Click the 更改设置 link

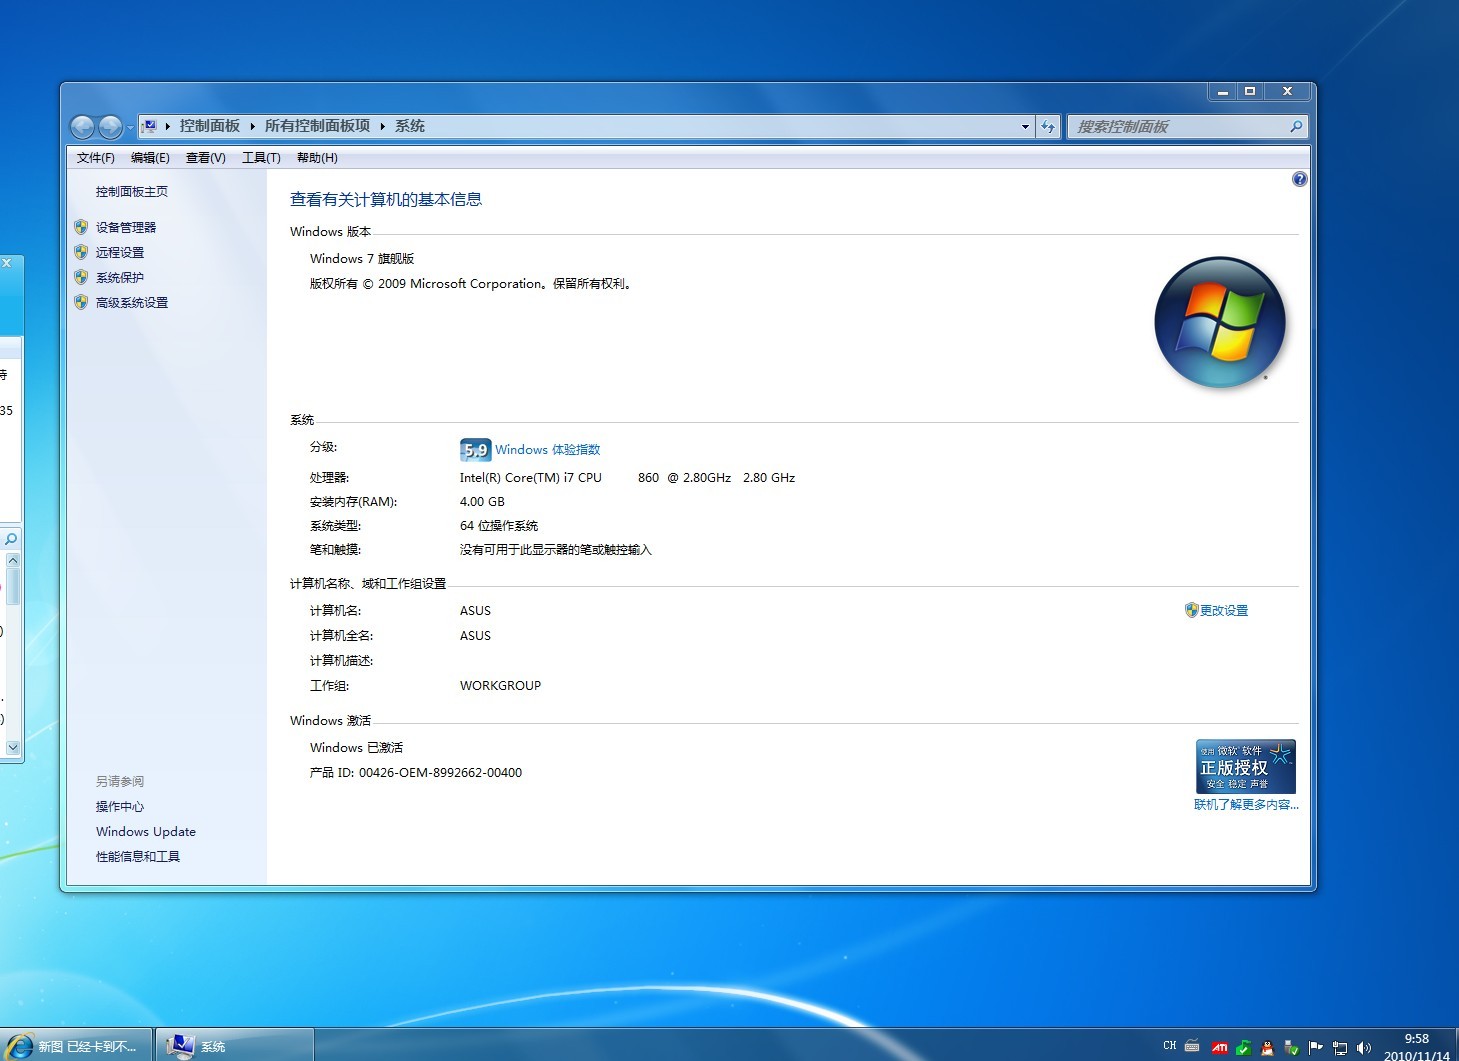tap(1224, 611)
